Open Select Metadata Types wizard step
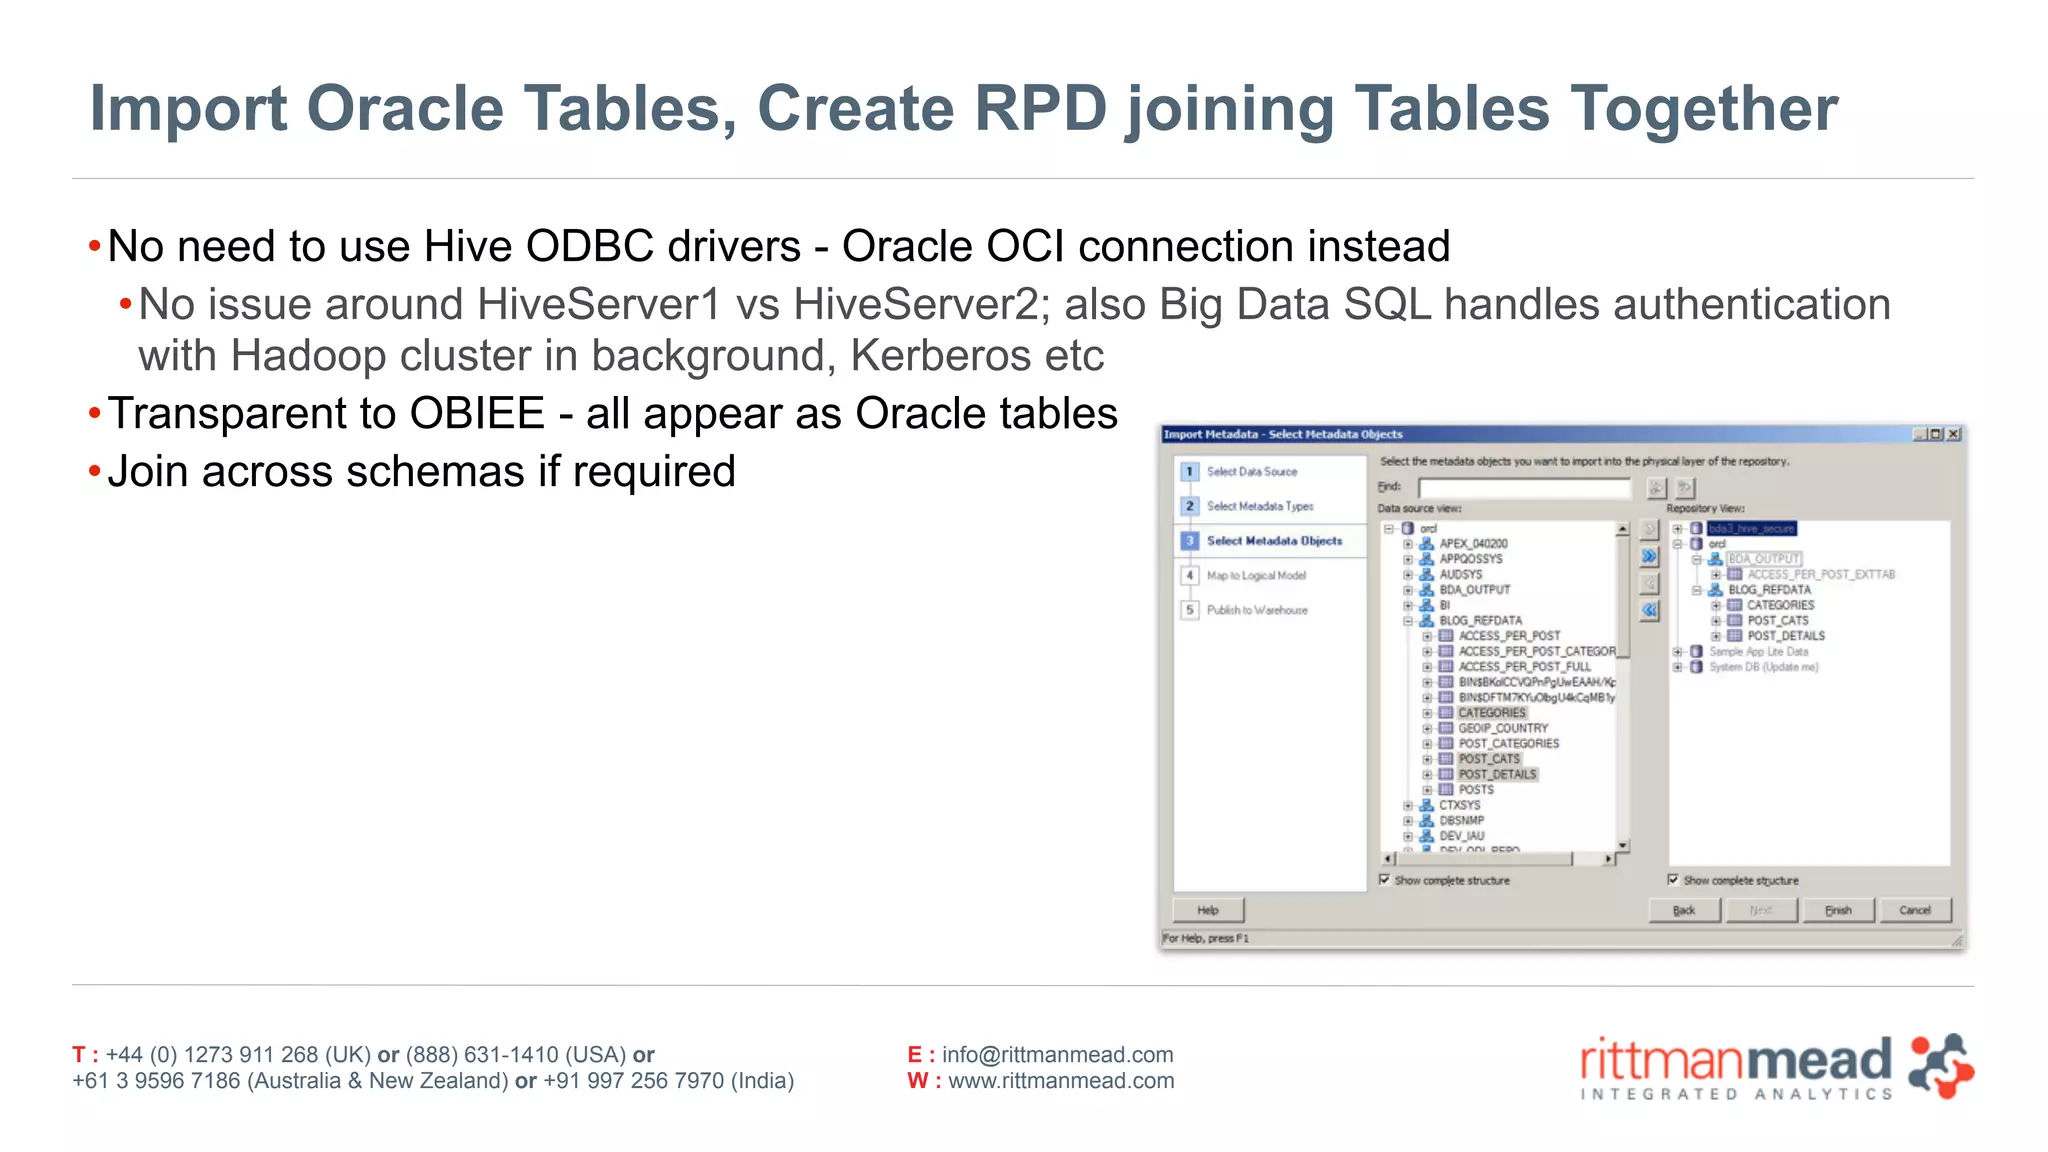The height and width of the screenshot is (1152, 2048). pyautogui.click(x=1259, y=507)
